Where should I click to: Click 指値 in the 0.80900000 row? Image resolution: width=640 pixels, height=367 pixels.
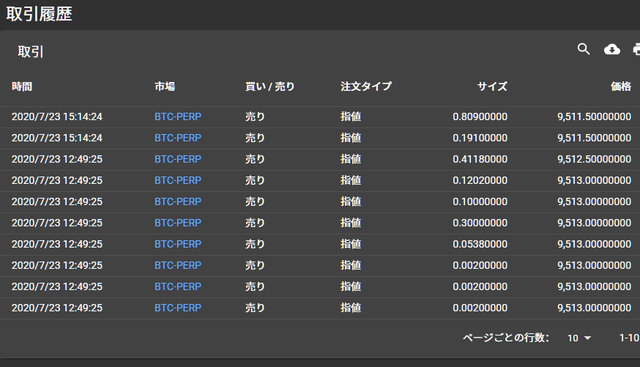(351, 117)
